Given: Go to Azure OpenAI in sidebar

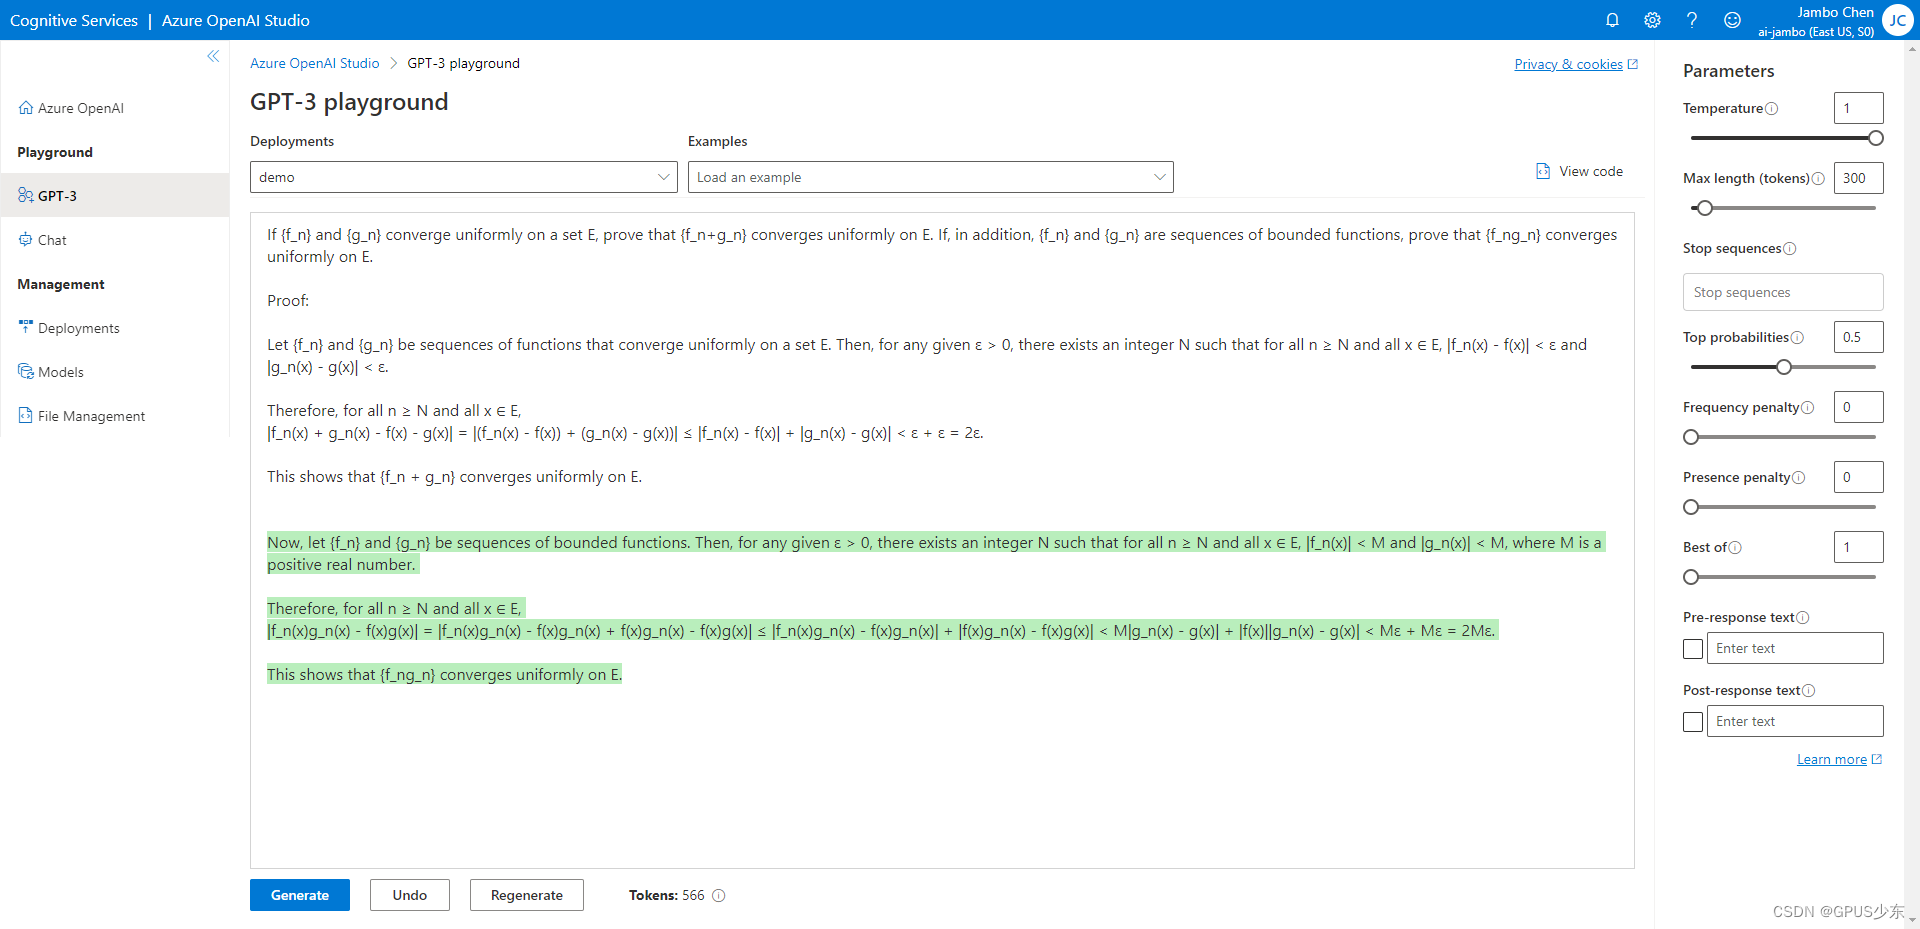Looking at the screenshot, I should pos(80,108).
